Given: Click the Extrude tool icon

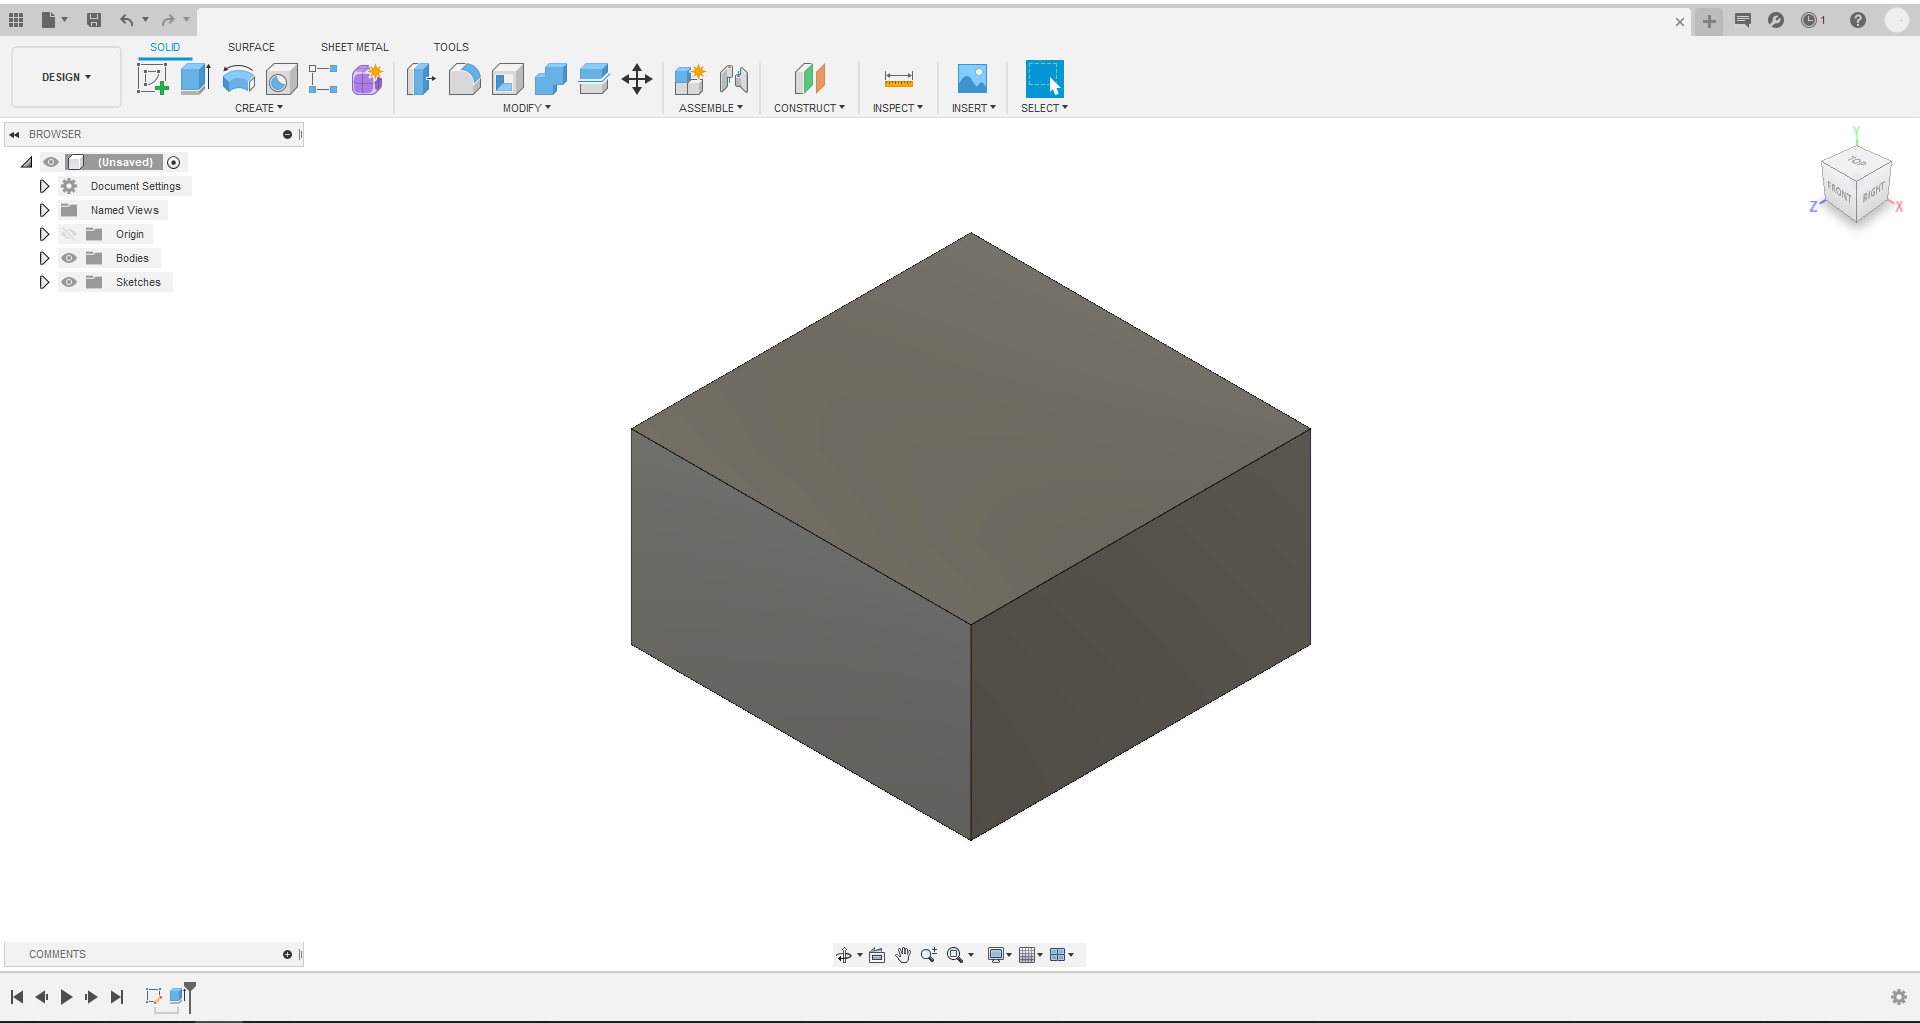Looking at the screenshot, I should click(x=195, y=79).
